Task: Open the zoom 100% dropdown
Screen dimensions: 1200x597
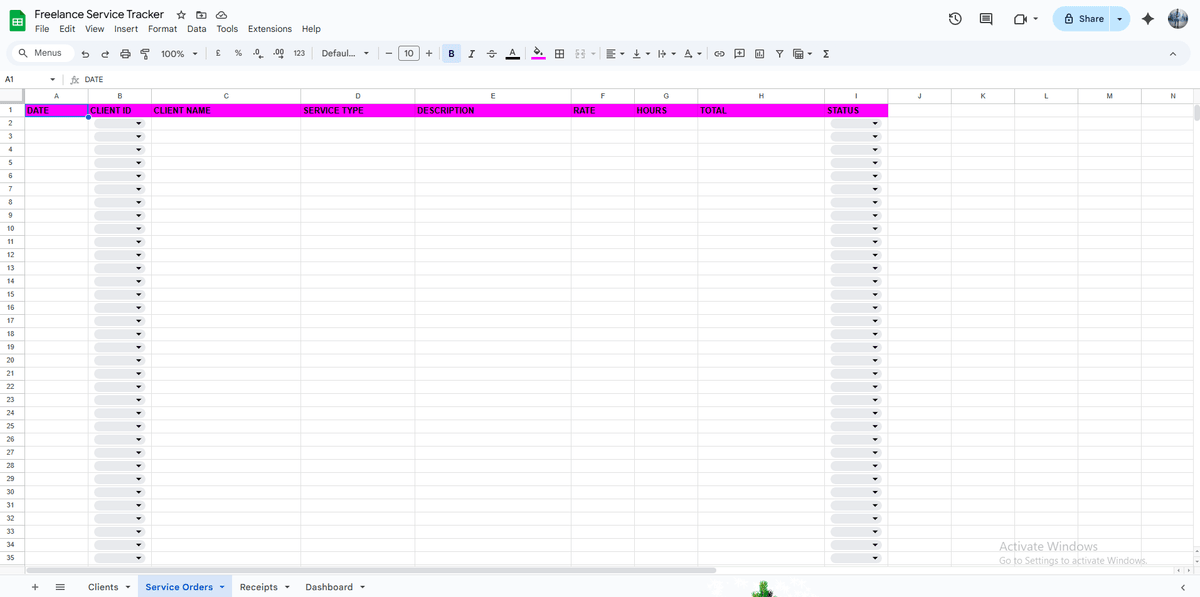Action: point(179,54)
